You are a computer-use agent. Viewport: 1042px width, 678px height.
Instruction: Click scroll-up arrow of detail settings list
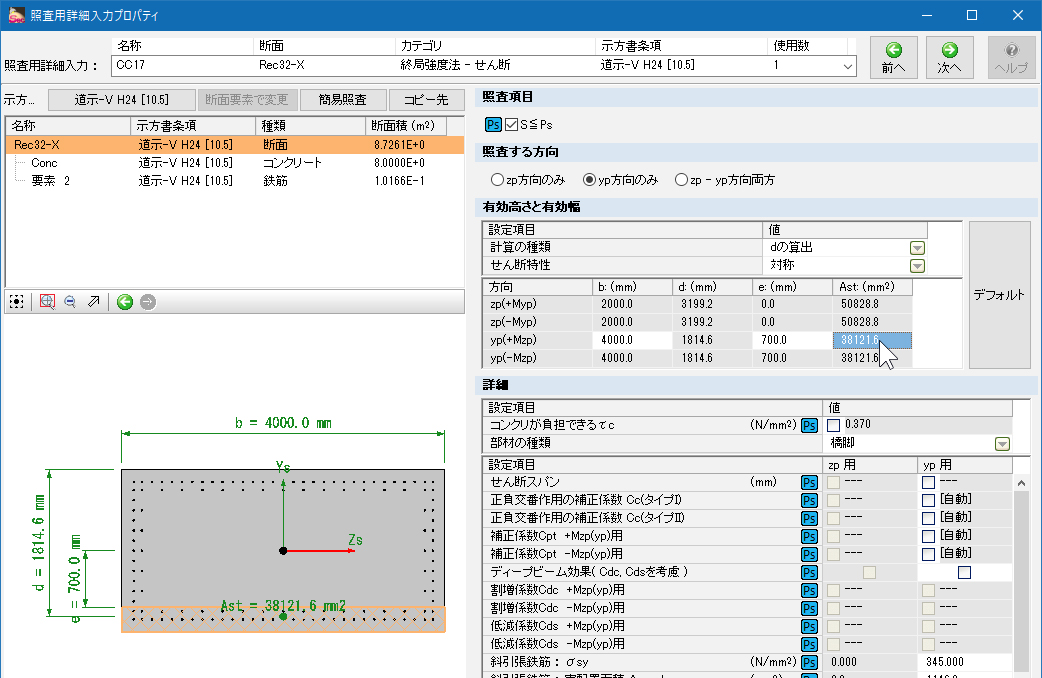(1021, 483)
